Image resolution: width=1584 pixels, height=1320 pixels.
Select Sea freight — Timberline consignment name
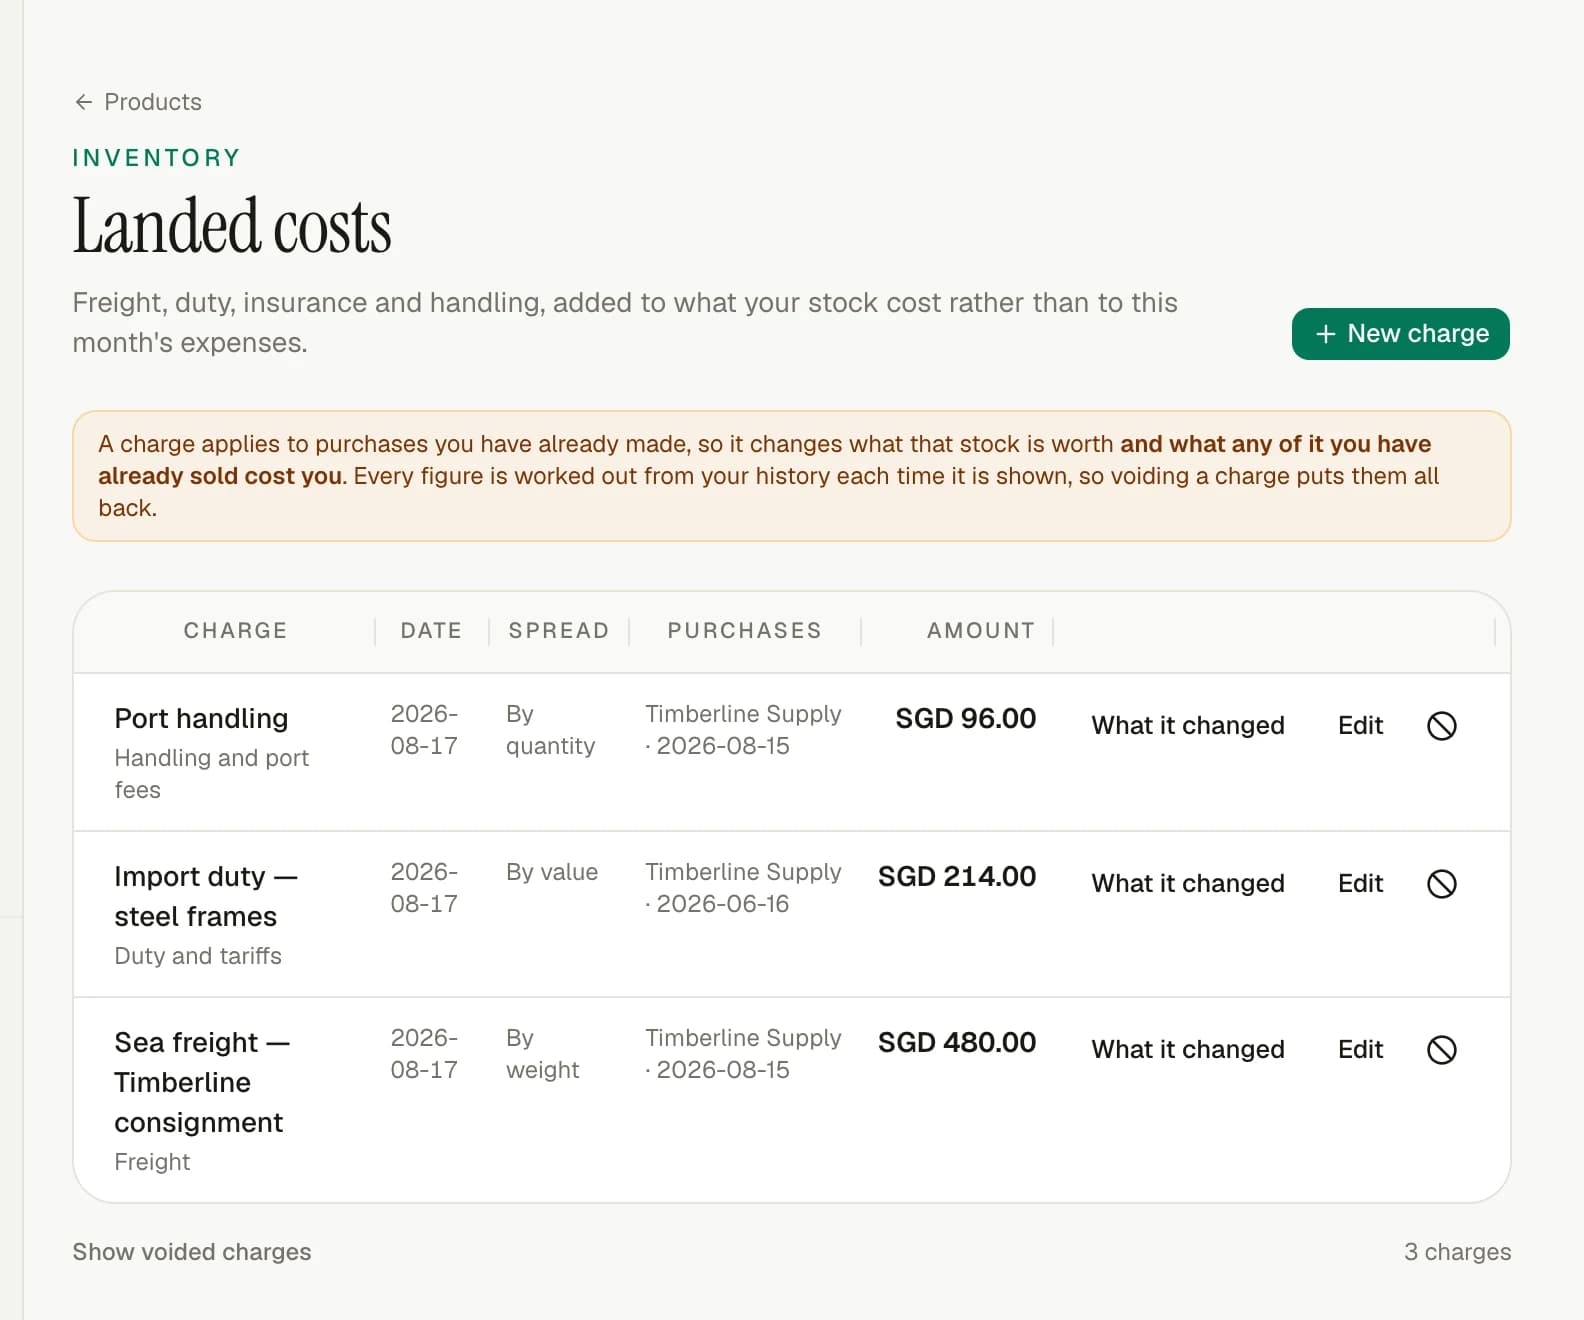(x=202, y=1083)
